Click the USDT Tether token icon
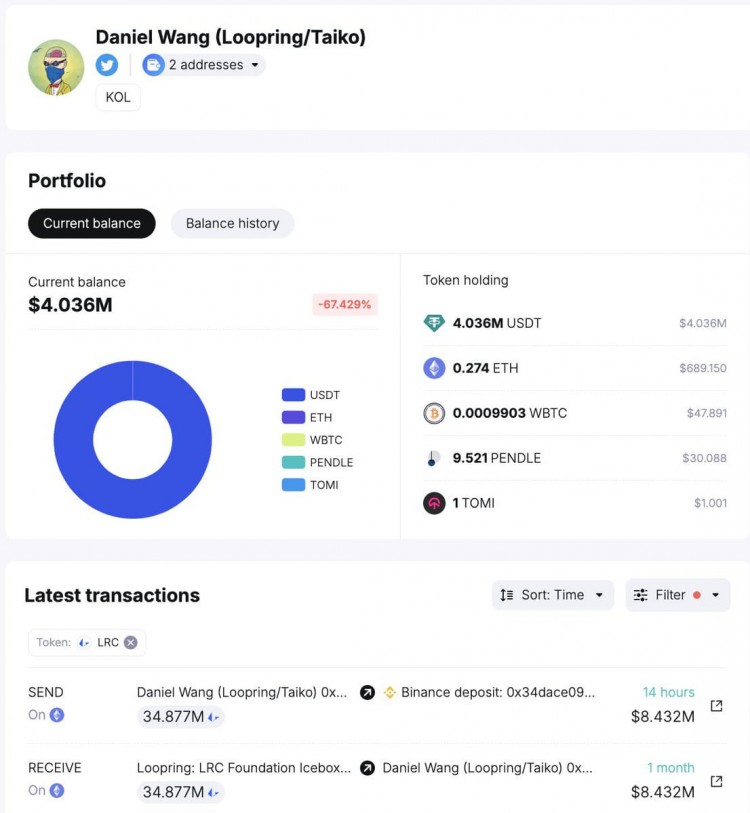Image resolution: width=750 pixels, height=813 pixels. [434, 324]
